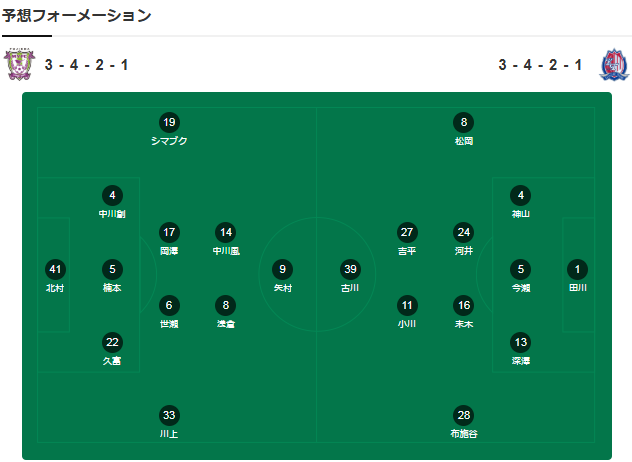
Task: Click the left team's 3-4-2-1 formation text
Action: tap(86, 65)
